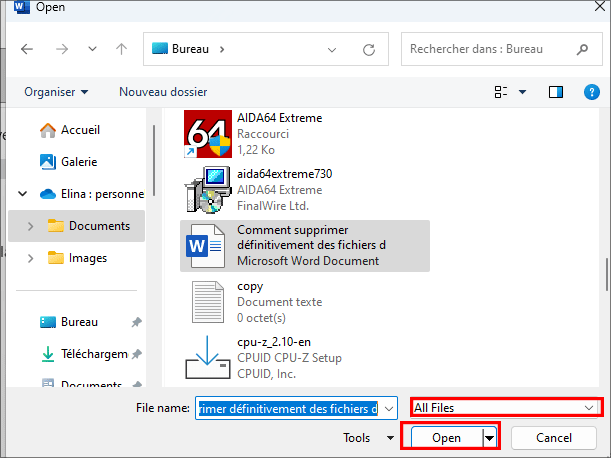Viewport: 611px width, 458px height.
Task: Select the AIDA64 Extreme shortcut icon
Action: tap(207, 134)
